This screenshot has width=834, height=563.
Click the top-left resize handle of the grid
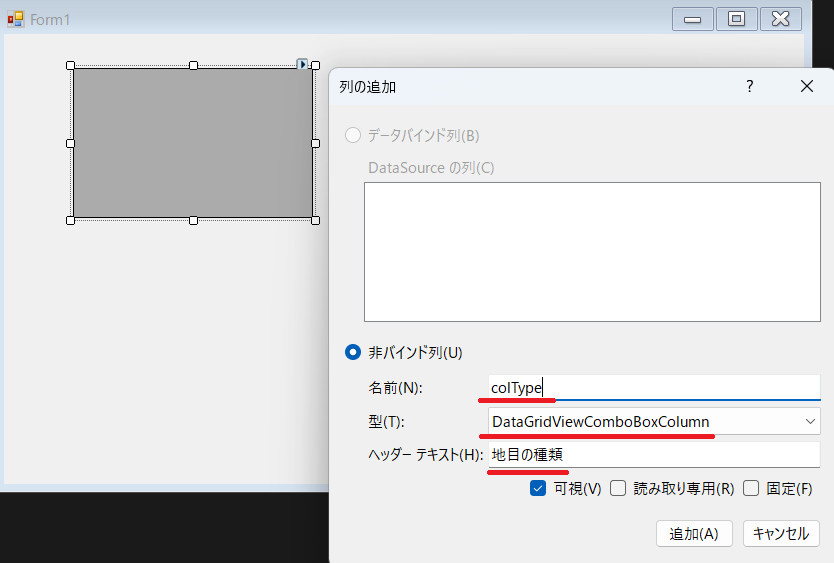pos(71,66)
